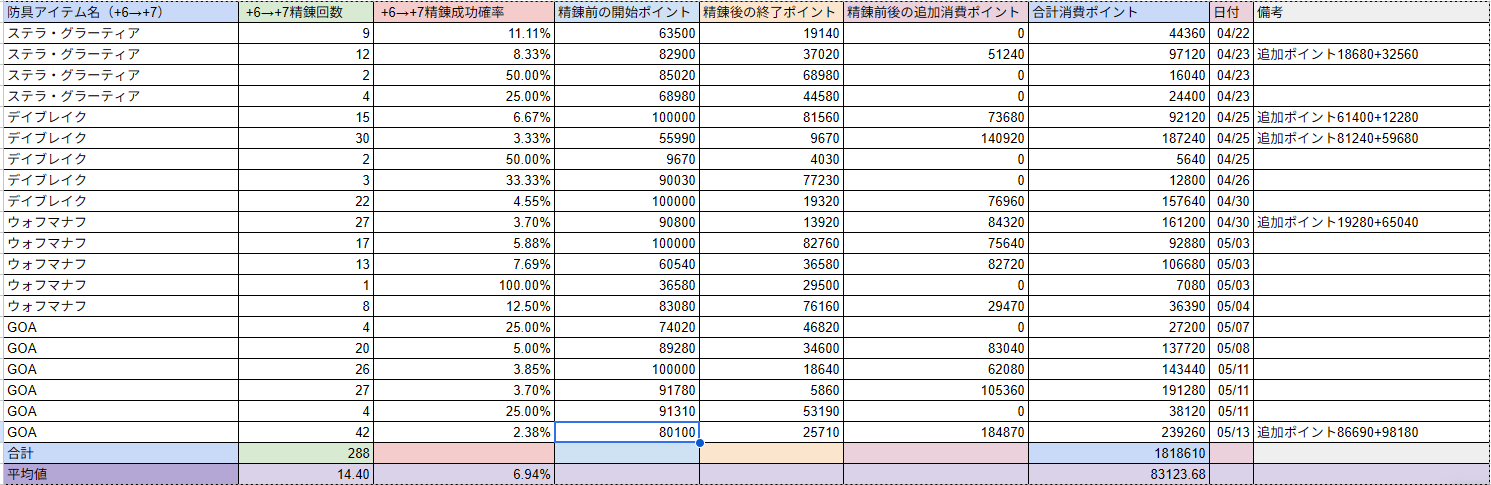
Task: Select the 平均値 row label cell
Action: [x=120, y=474]
